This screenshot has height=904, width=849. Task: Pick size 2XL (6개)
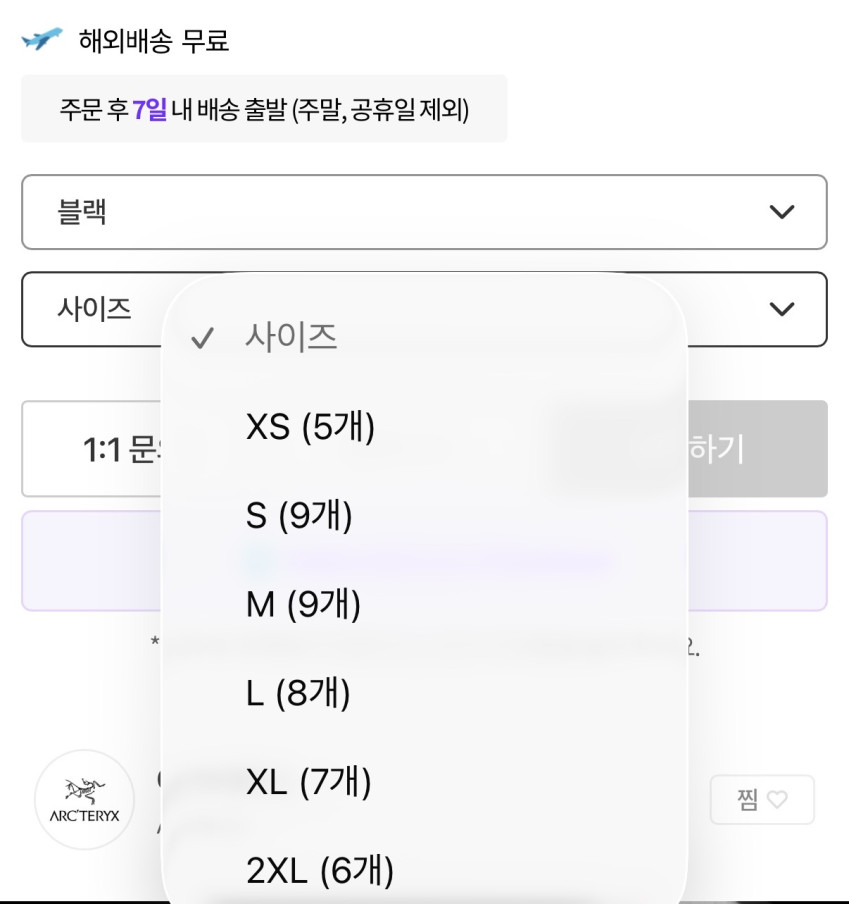click(320, 870)
